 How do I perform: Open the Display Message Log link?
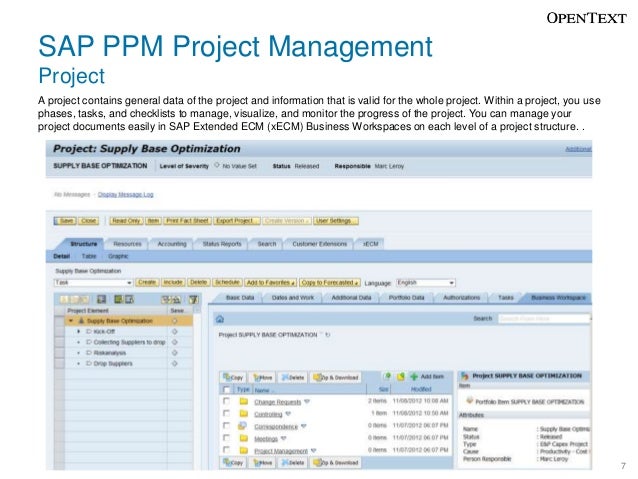tap(126, 195)
